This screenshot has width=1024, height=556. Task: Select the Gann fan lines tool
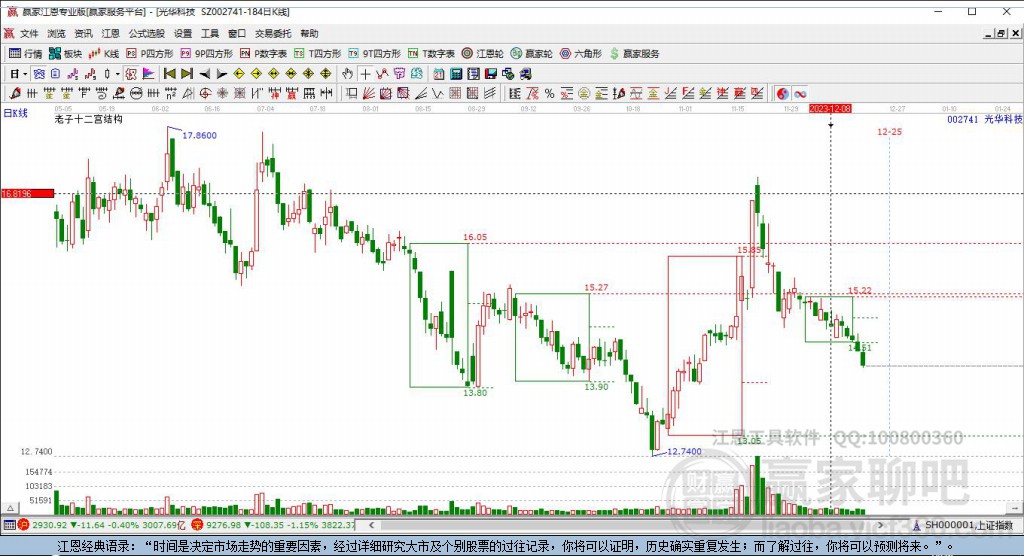[368, 93]
